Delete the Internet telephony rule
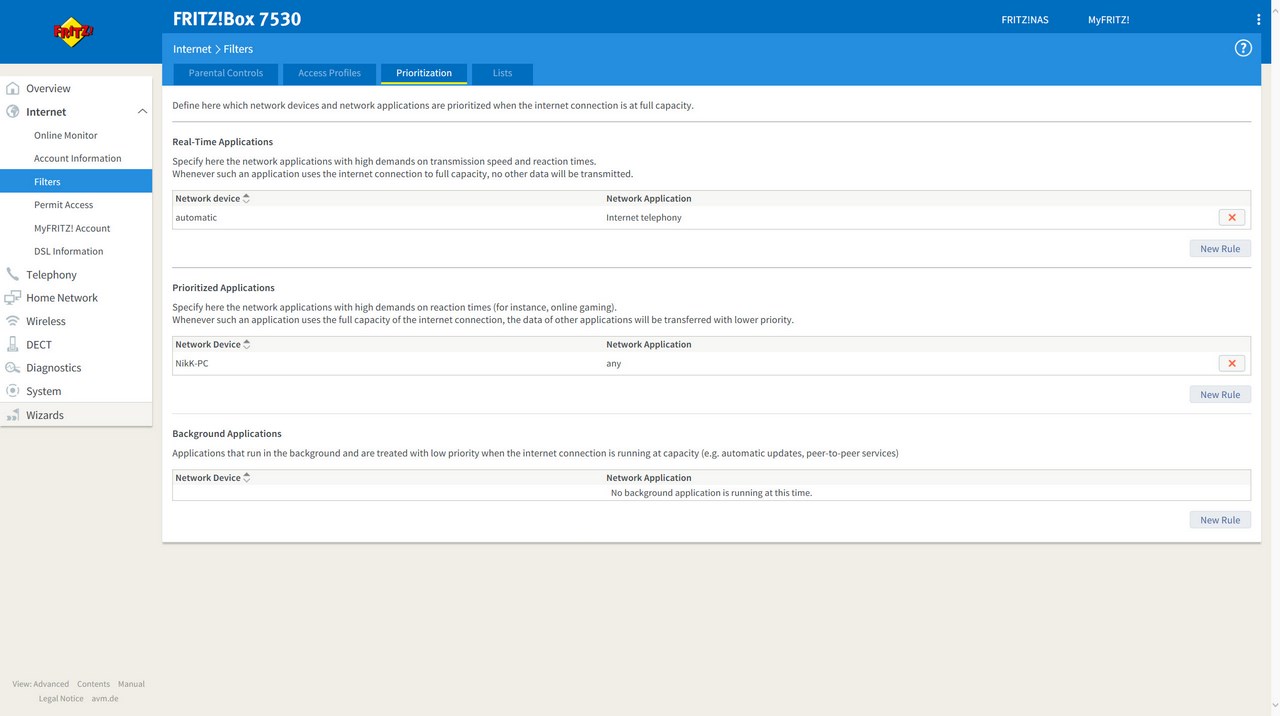Image resolution: width=1280 pixels, height=716 pixels. (x=1232, y=217)
